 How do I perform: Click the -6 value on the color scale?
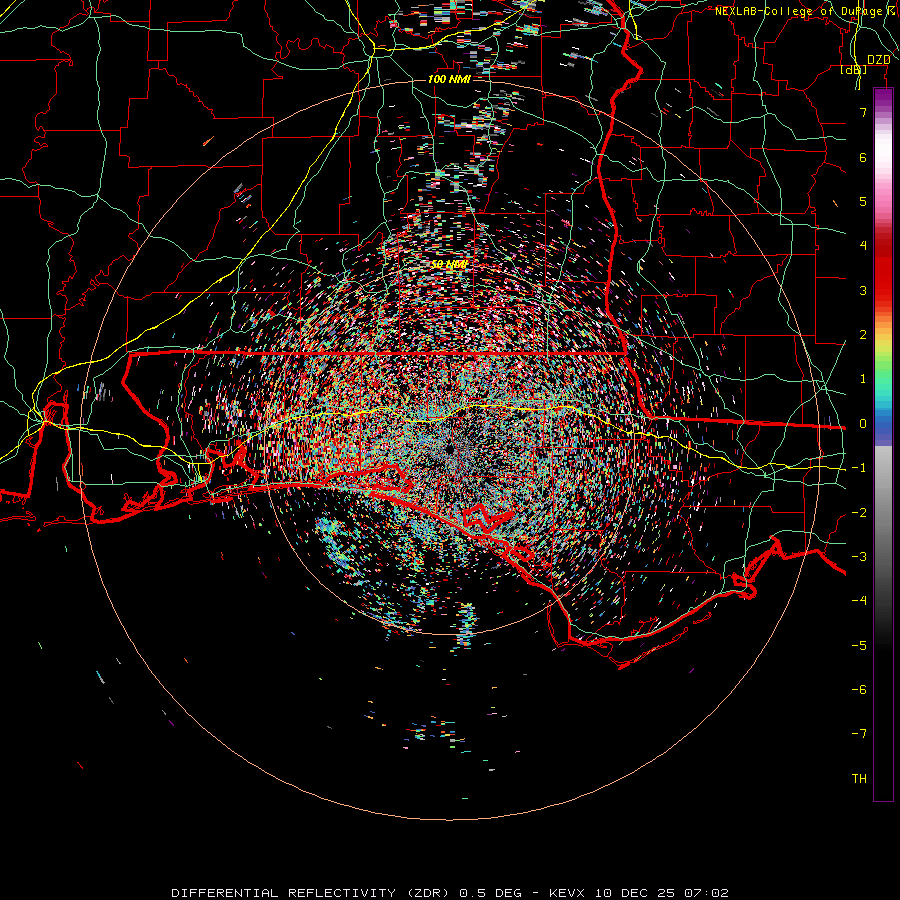click(859, 690)
